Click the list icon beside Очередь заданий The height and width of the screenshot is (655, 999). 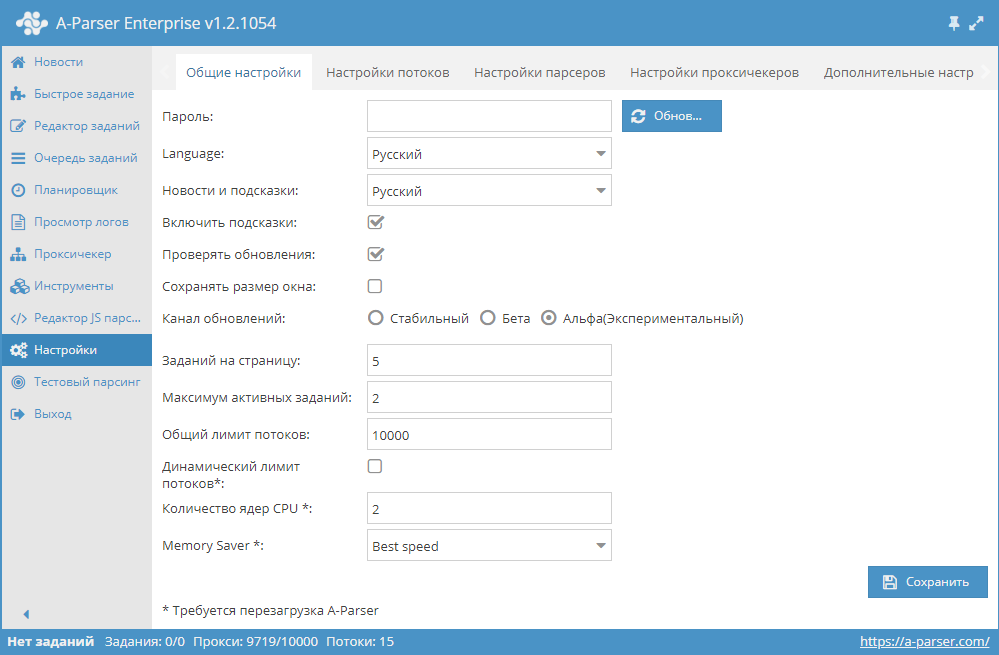pyautogui.click(x=18, y=158)
